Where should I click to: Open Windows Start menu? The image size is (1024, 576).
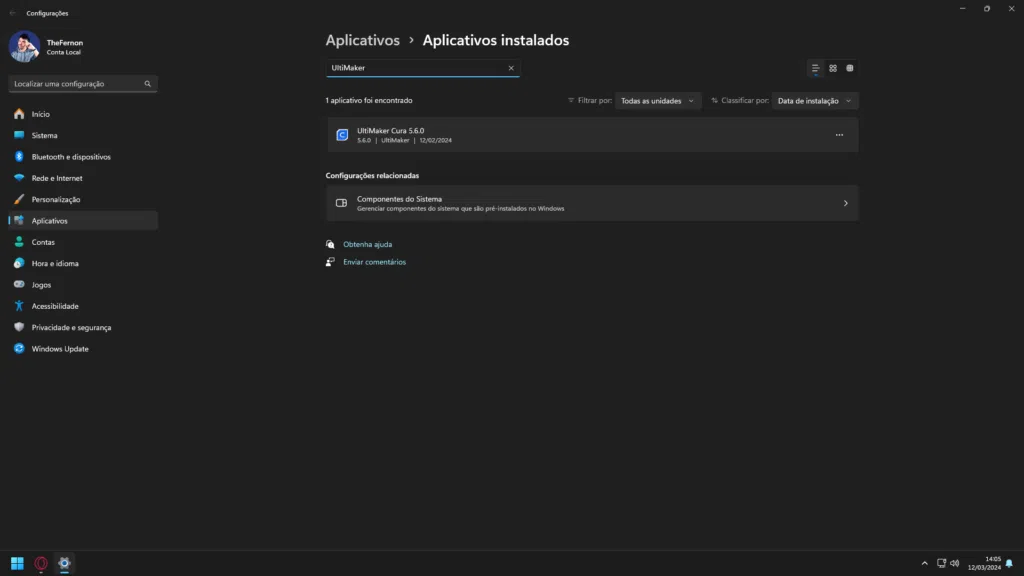click(x=17, y=563)
